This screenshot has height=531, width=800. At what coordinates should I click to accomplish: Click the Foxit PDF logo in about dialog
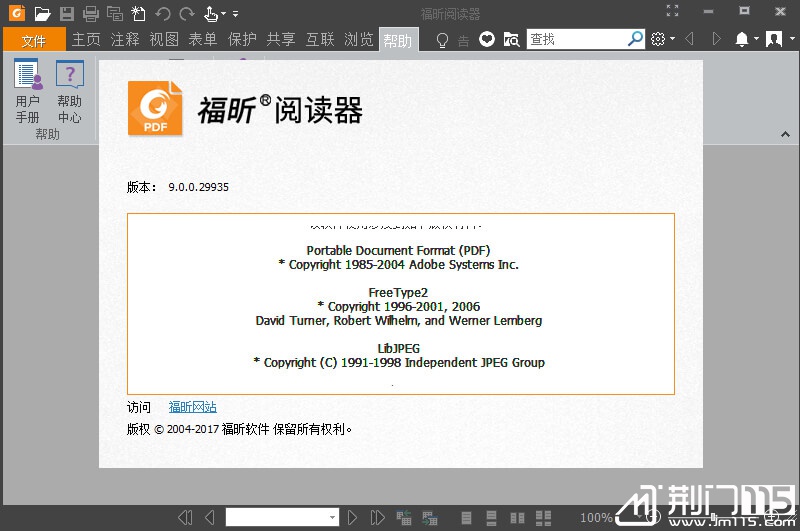point(155,109)
